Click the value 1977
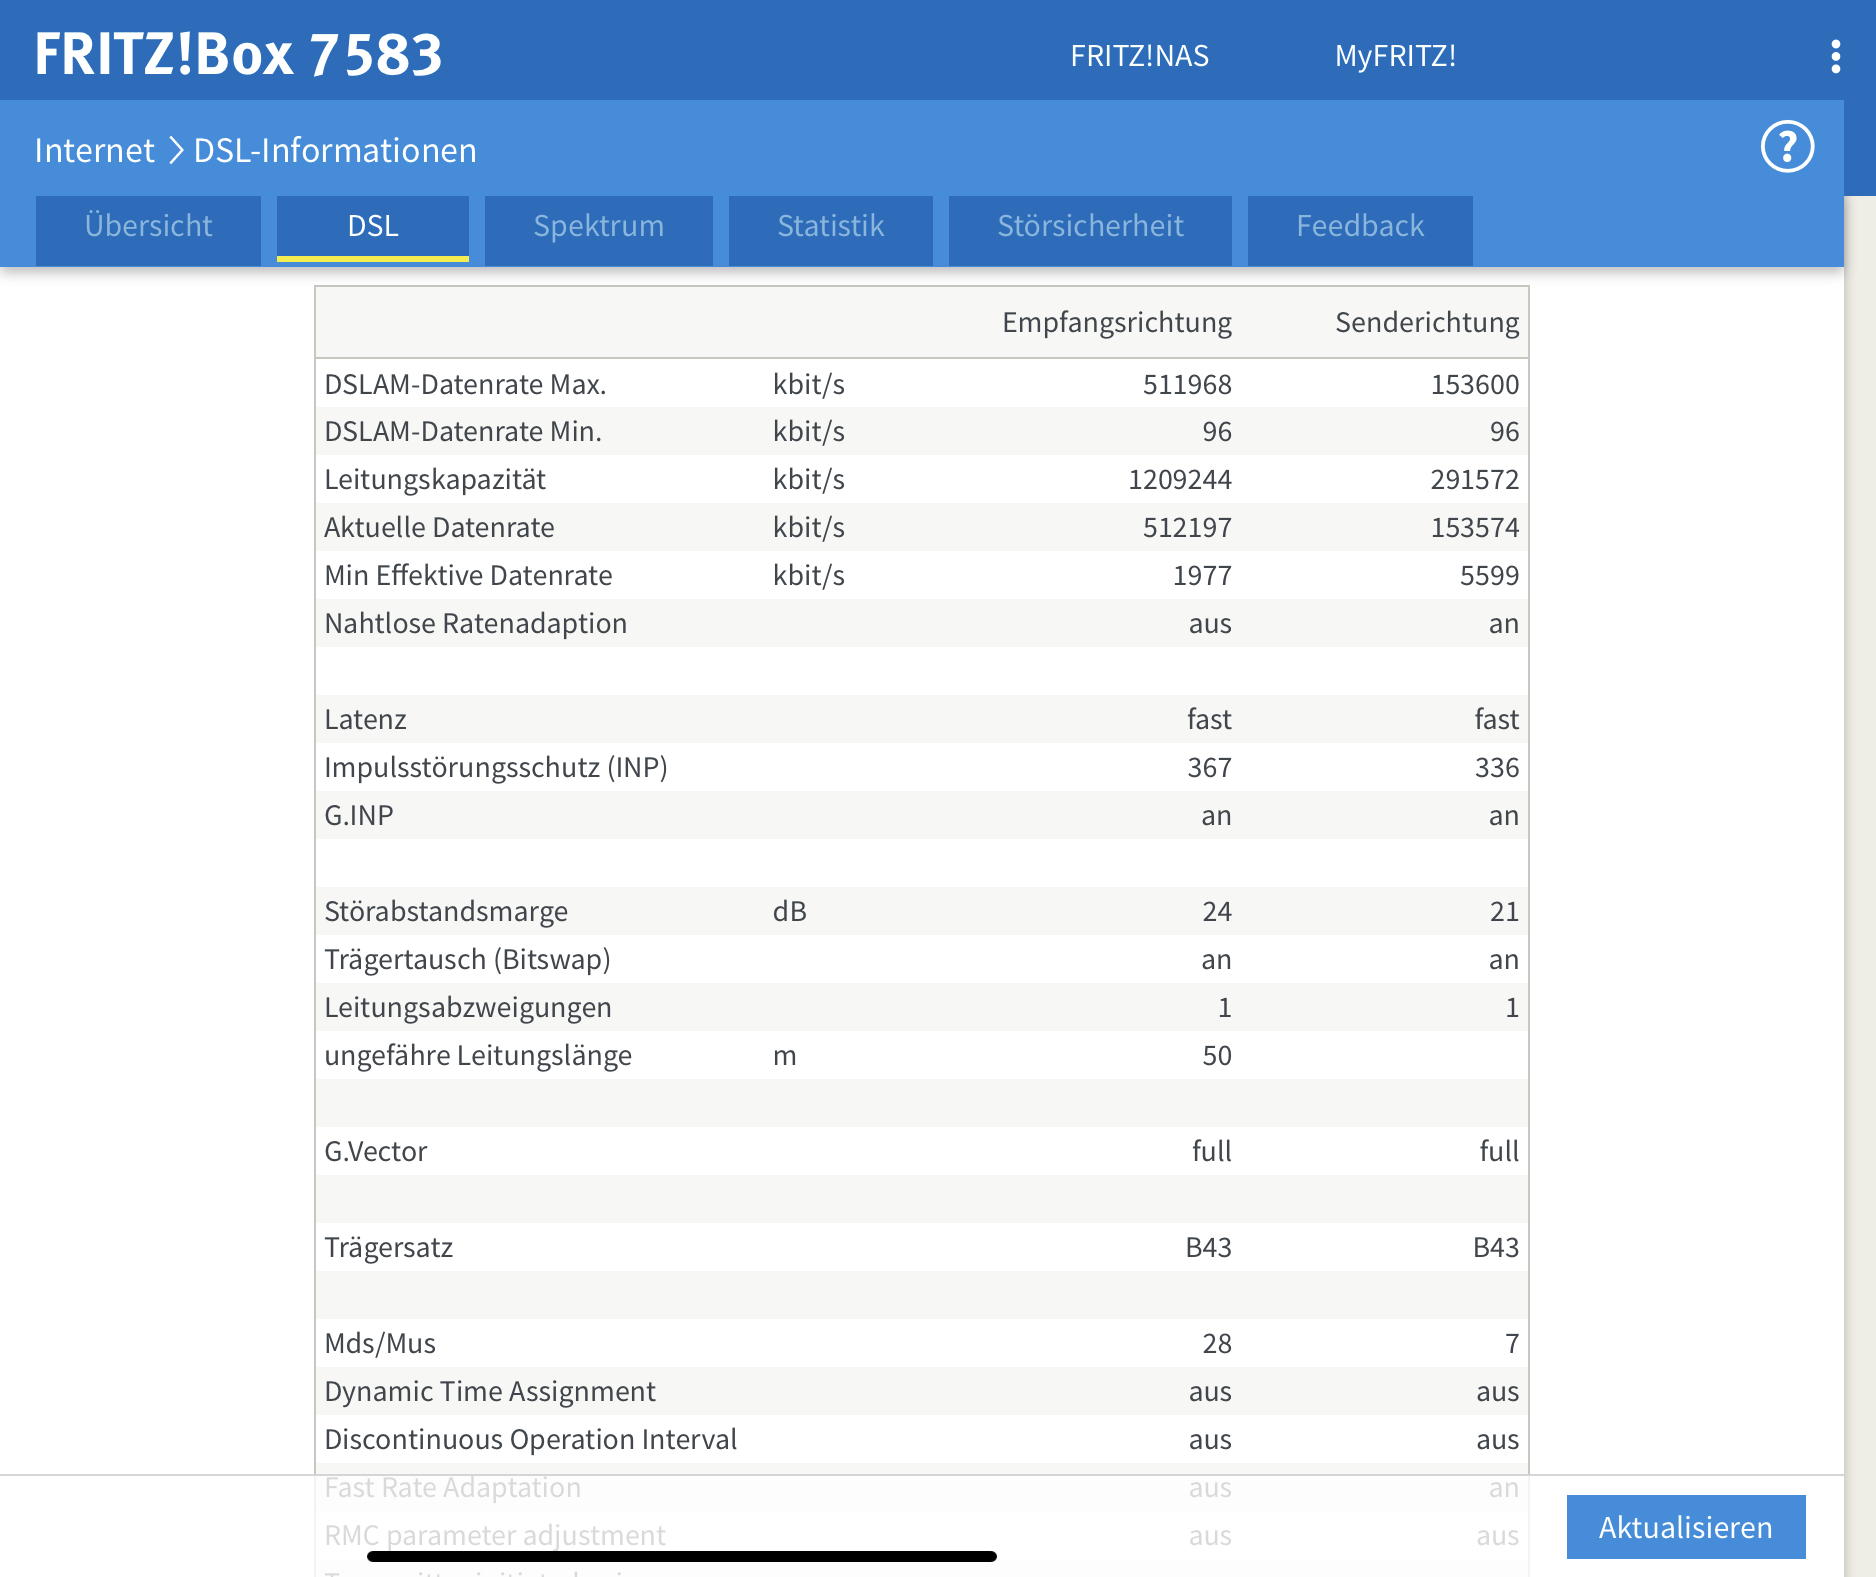1876x1577 pixels. 1202,575
